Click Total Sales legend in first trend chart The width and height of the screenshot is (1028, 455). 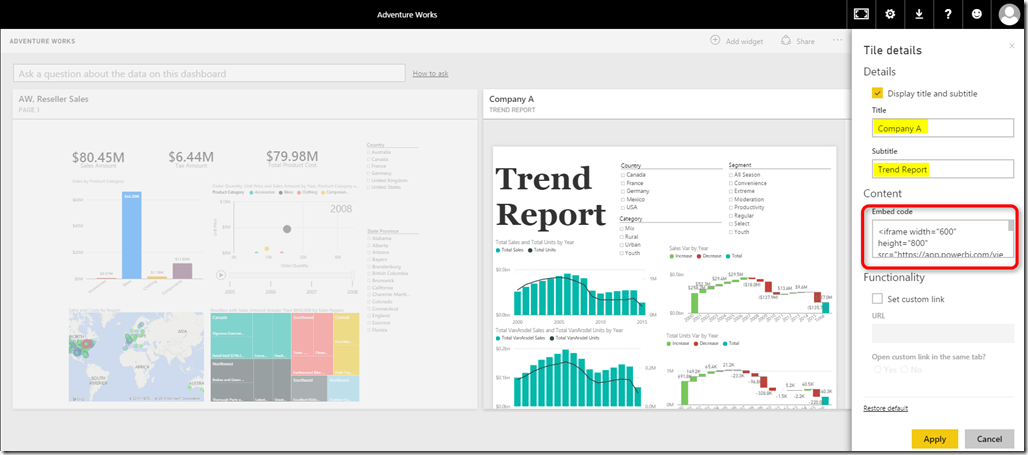(x=510, y=250)
